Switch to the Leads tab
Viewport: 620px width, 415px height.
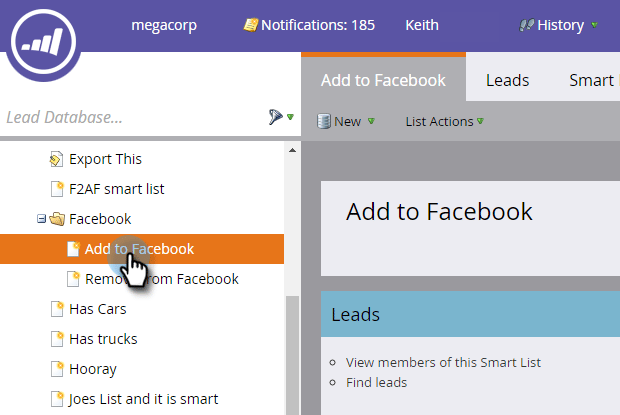(507, 80)
